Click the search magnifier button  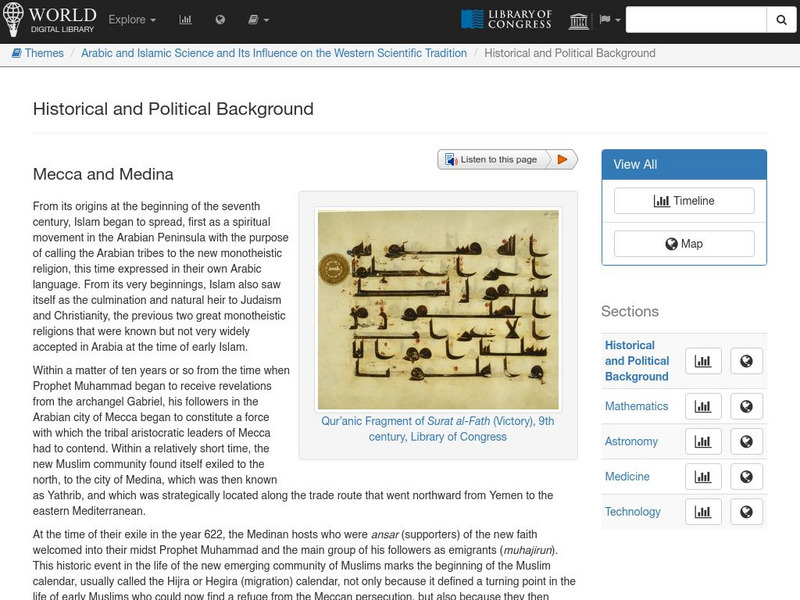click(781, 20)
